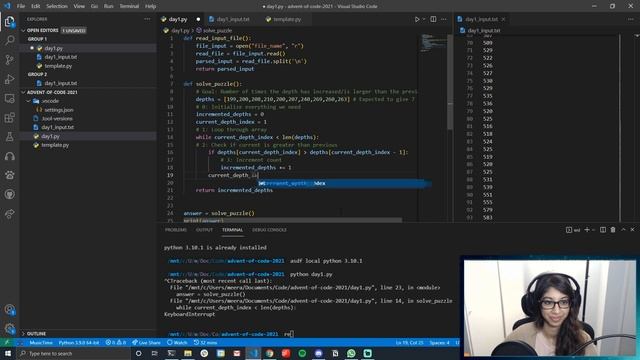The width and height of the screenshot is (640, 360).
Task: Kill the terminal with trash icon
Action: pyautogui.click(x=613, y=230)
